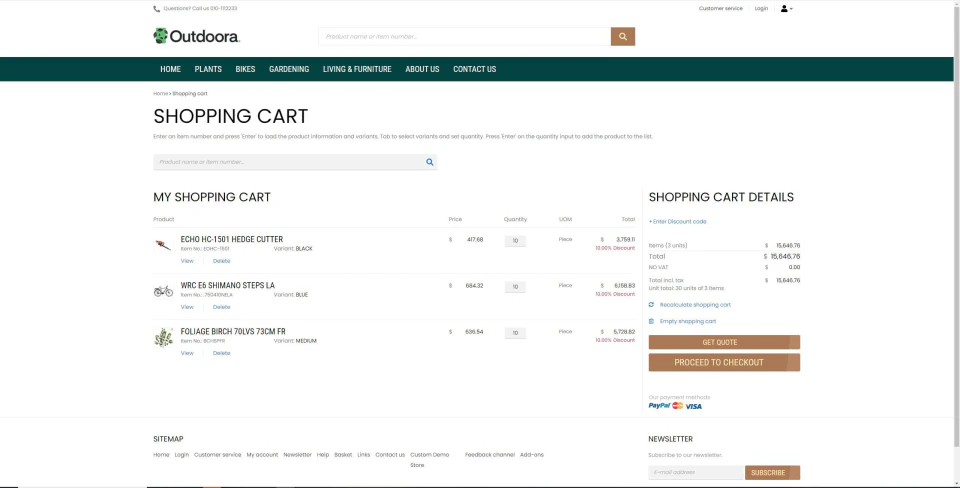Image resolution: width=960 pixels, height=488 pixels.
Task: Delete the Echo HC-1501 Hedge Cutter item
Action: point(222,261)
